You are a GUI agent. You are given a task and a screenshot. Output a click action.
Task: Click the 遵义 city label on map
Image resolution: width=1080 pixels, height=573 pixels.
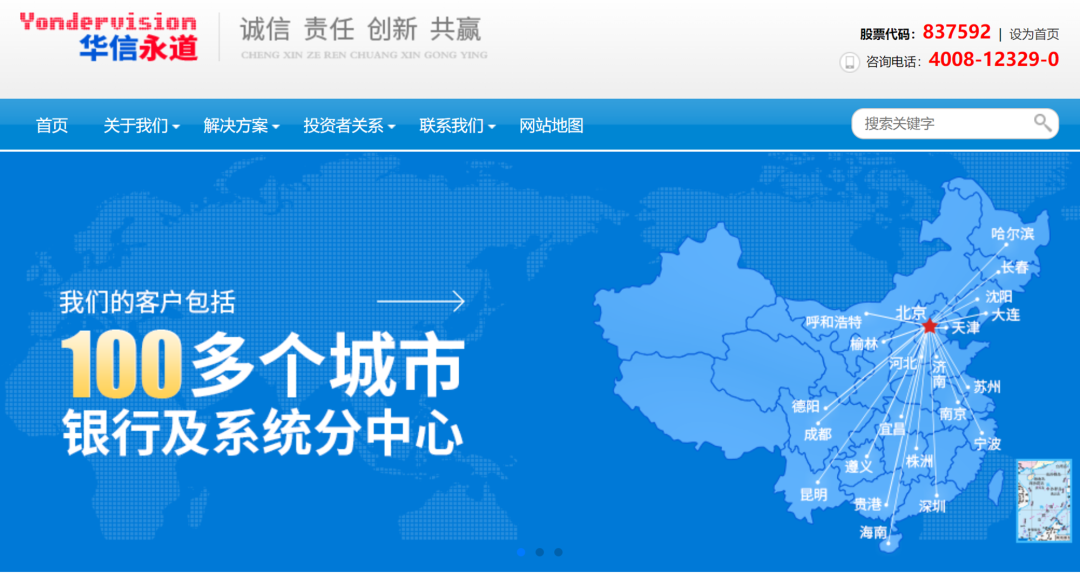(x=859, y=466)
